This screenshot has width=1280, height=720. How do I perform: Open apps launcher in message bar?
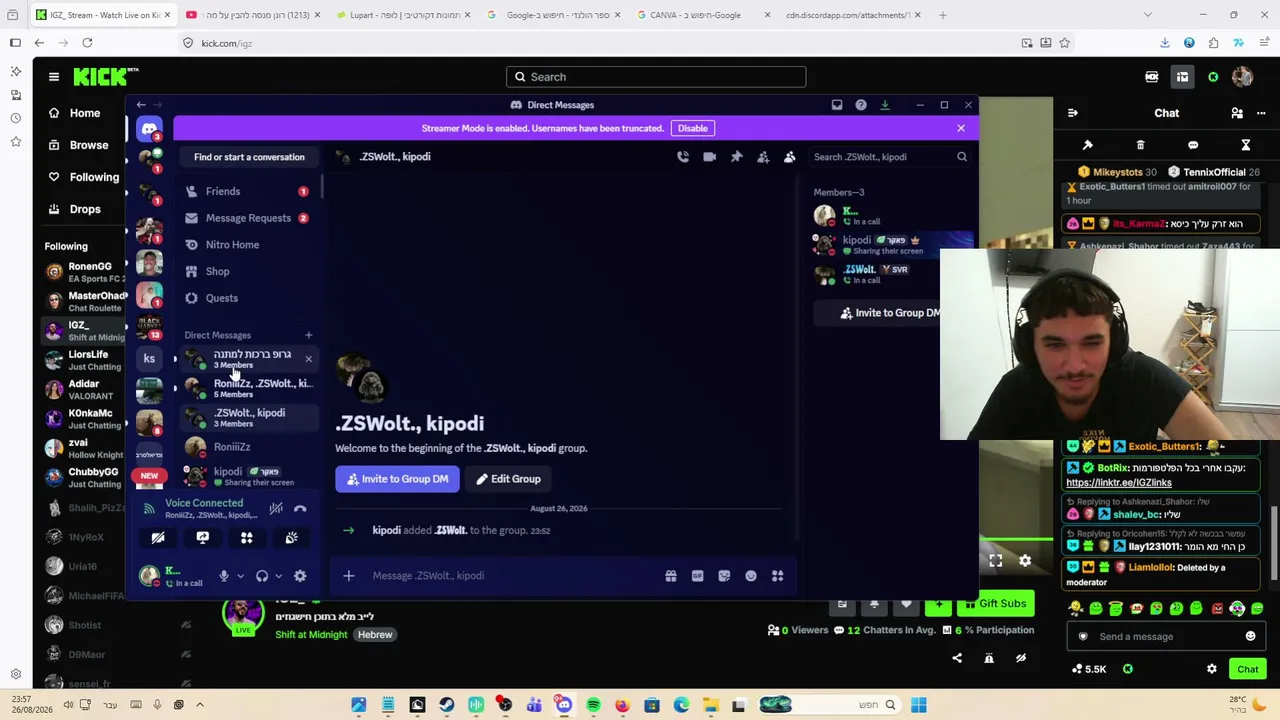tap(777, 576)
